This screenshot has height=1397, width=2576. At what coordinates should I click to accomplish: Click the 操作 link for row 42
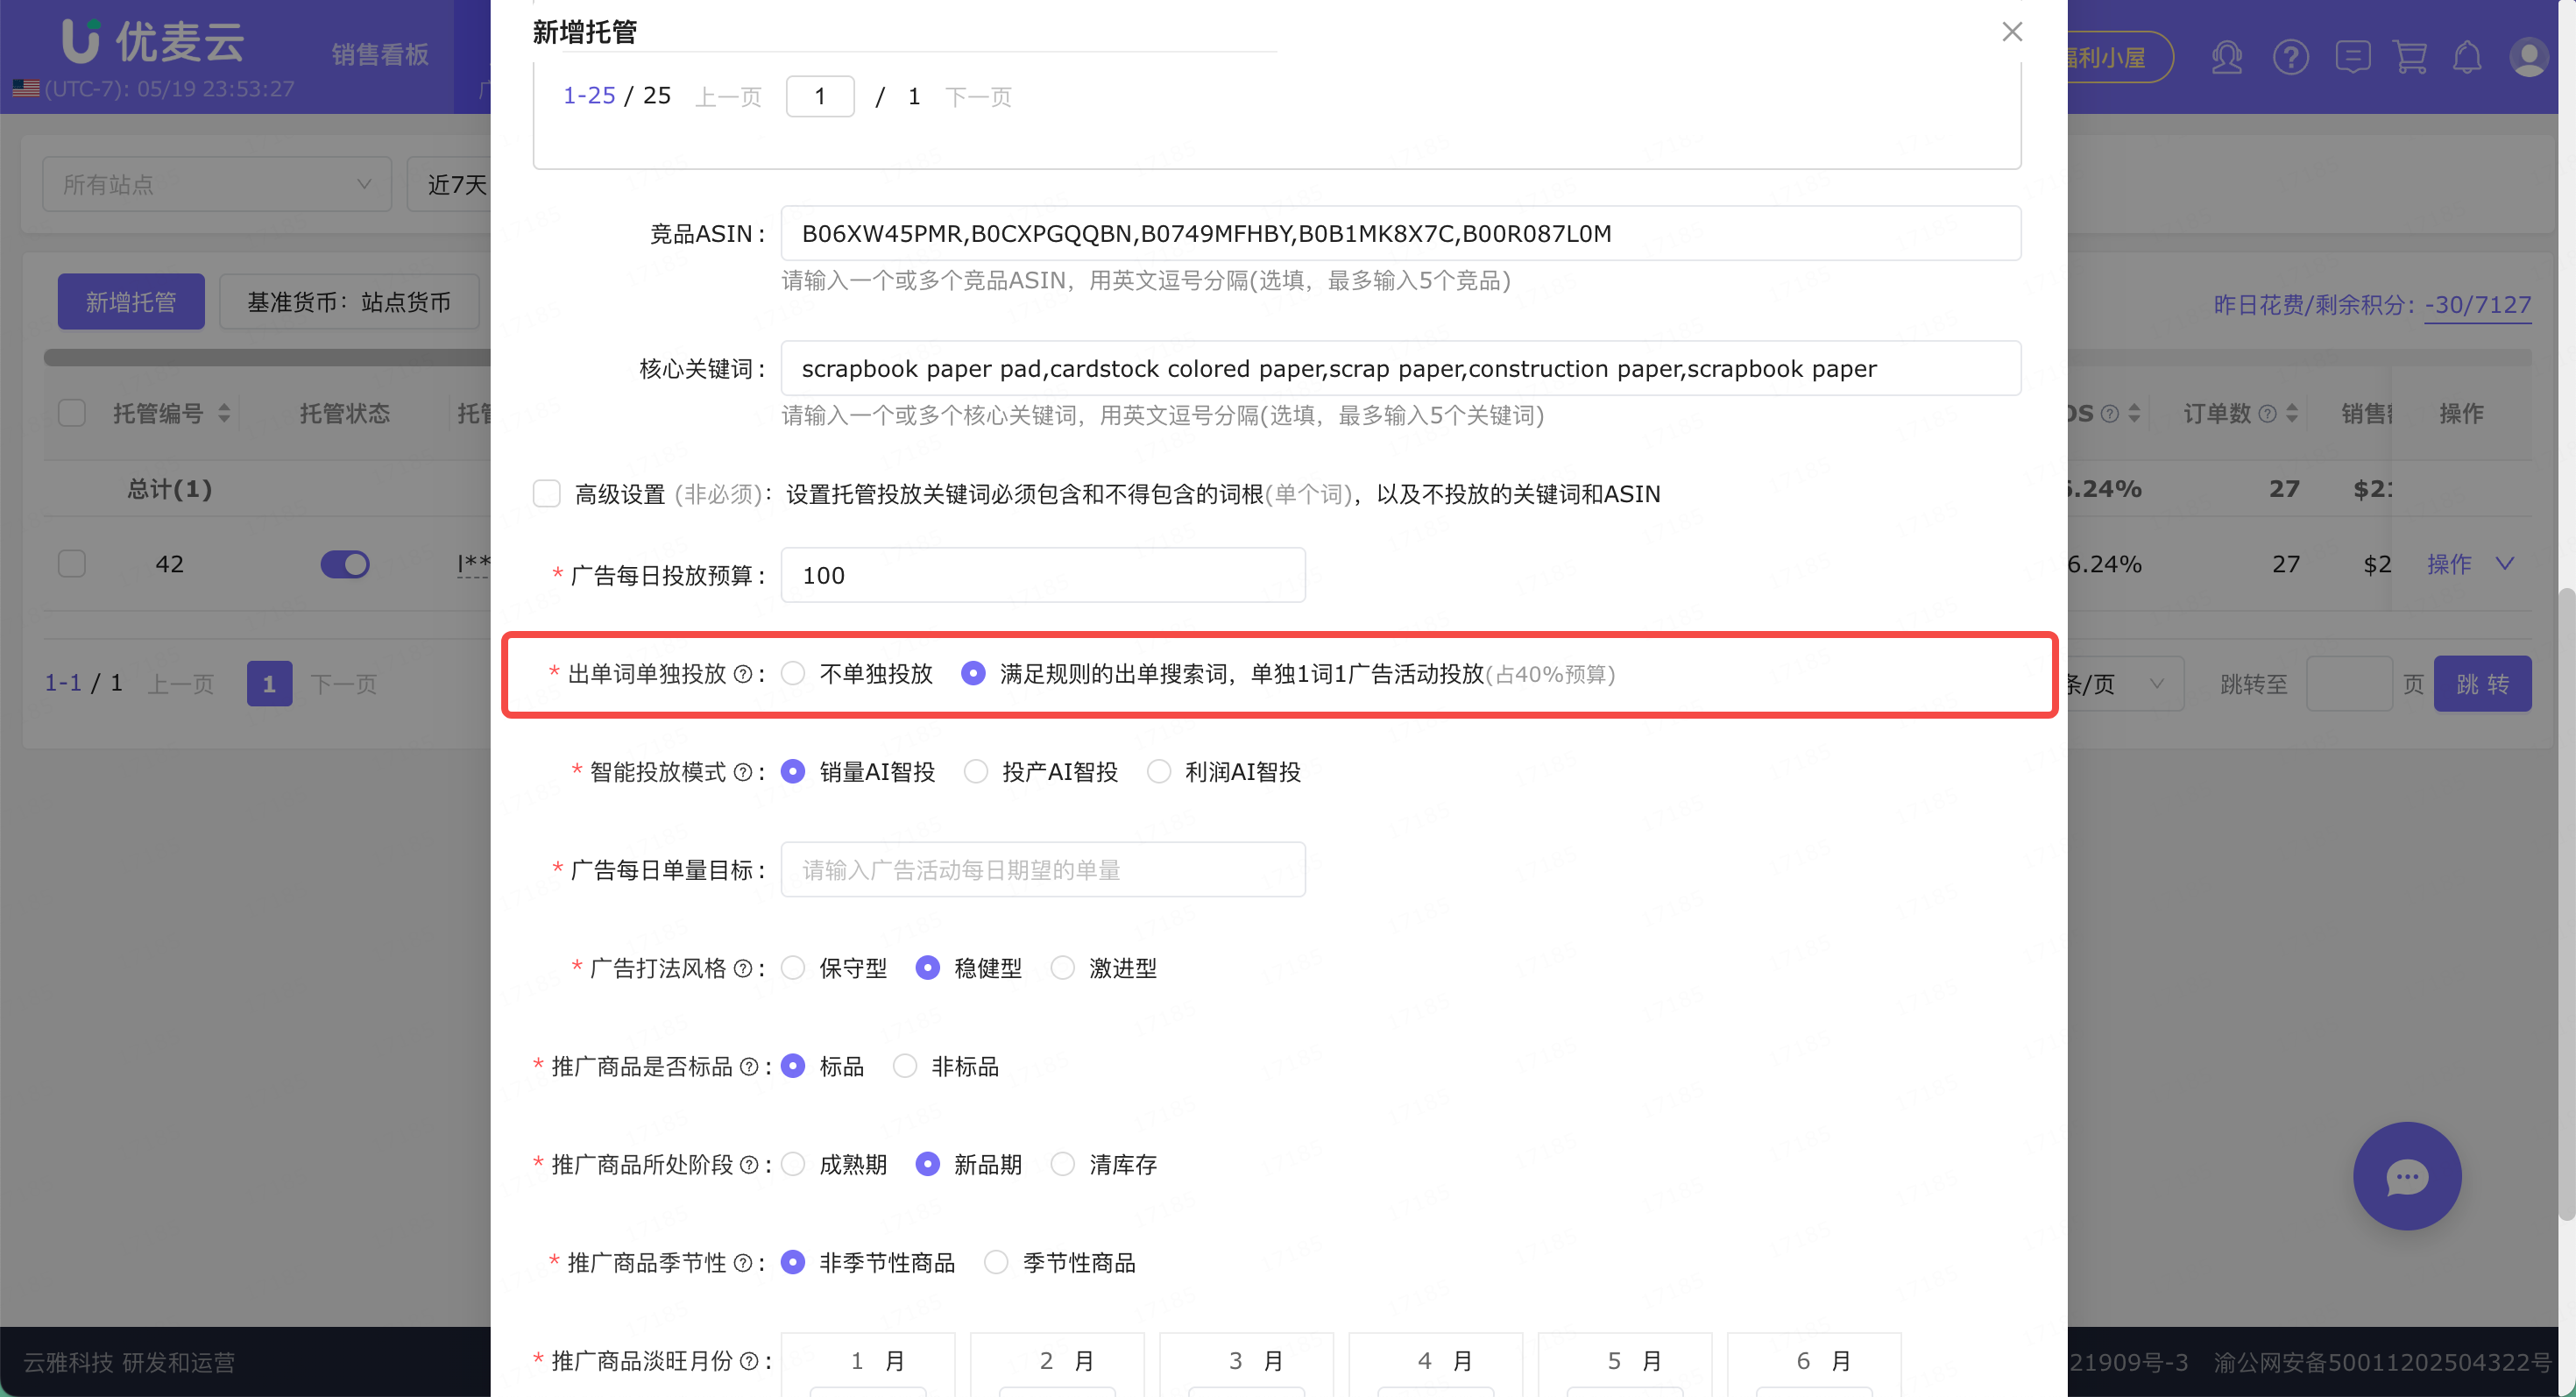[x=2449, y=564]
